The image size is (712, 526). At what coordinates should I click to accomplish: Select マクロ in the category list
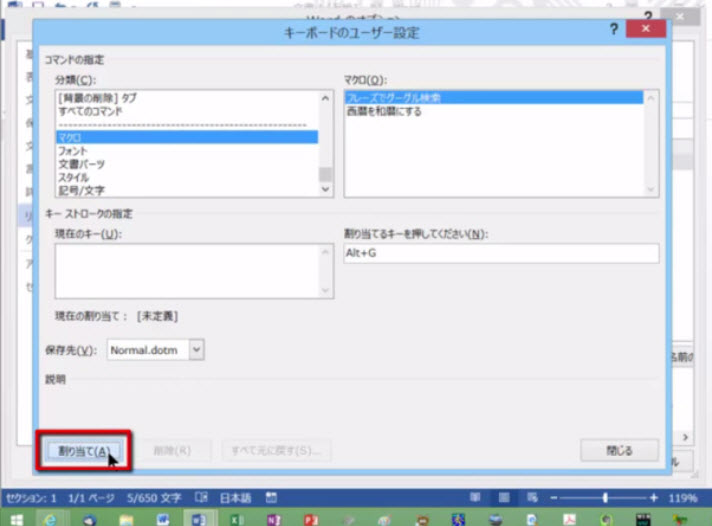[186, 137]
